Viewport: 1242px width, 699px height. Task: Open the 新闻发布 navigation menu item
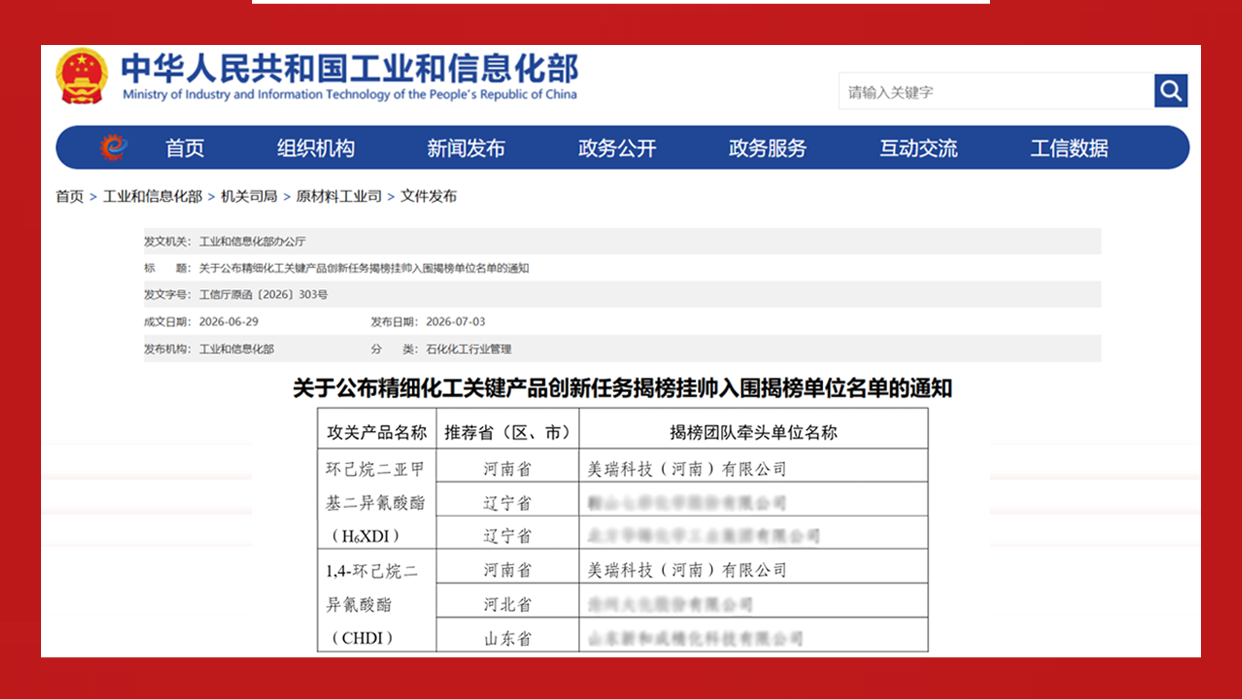coord(466,148)
